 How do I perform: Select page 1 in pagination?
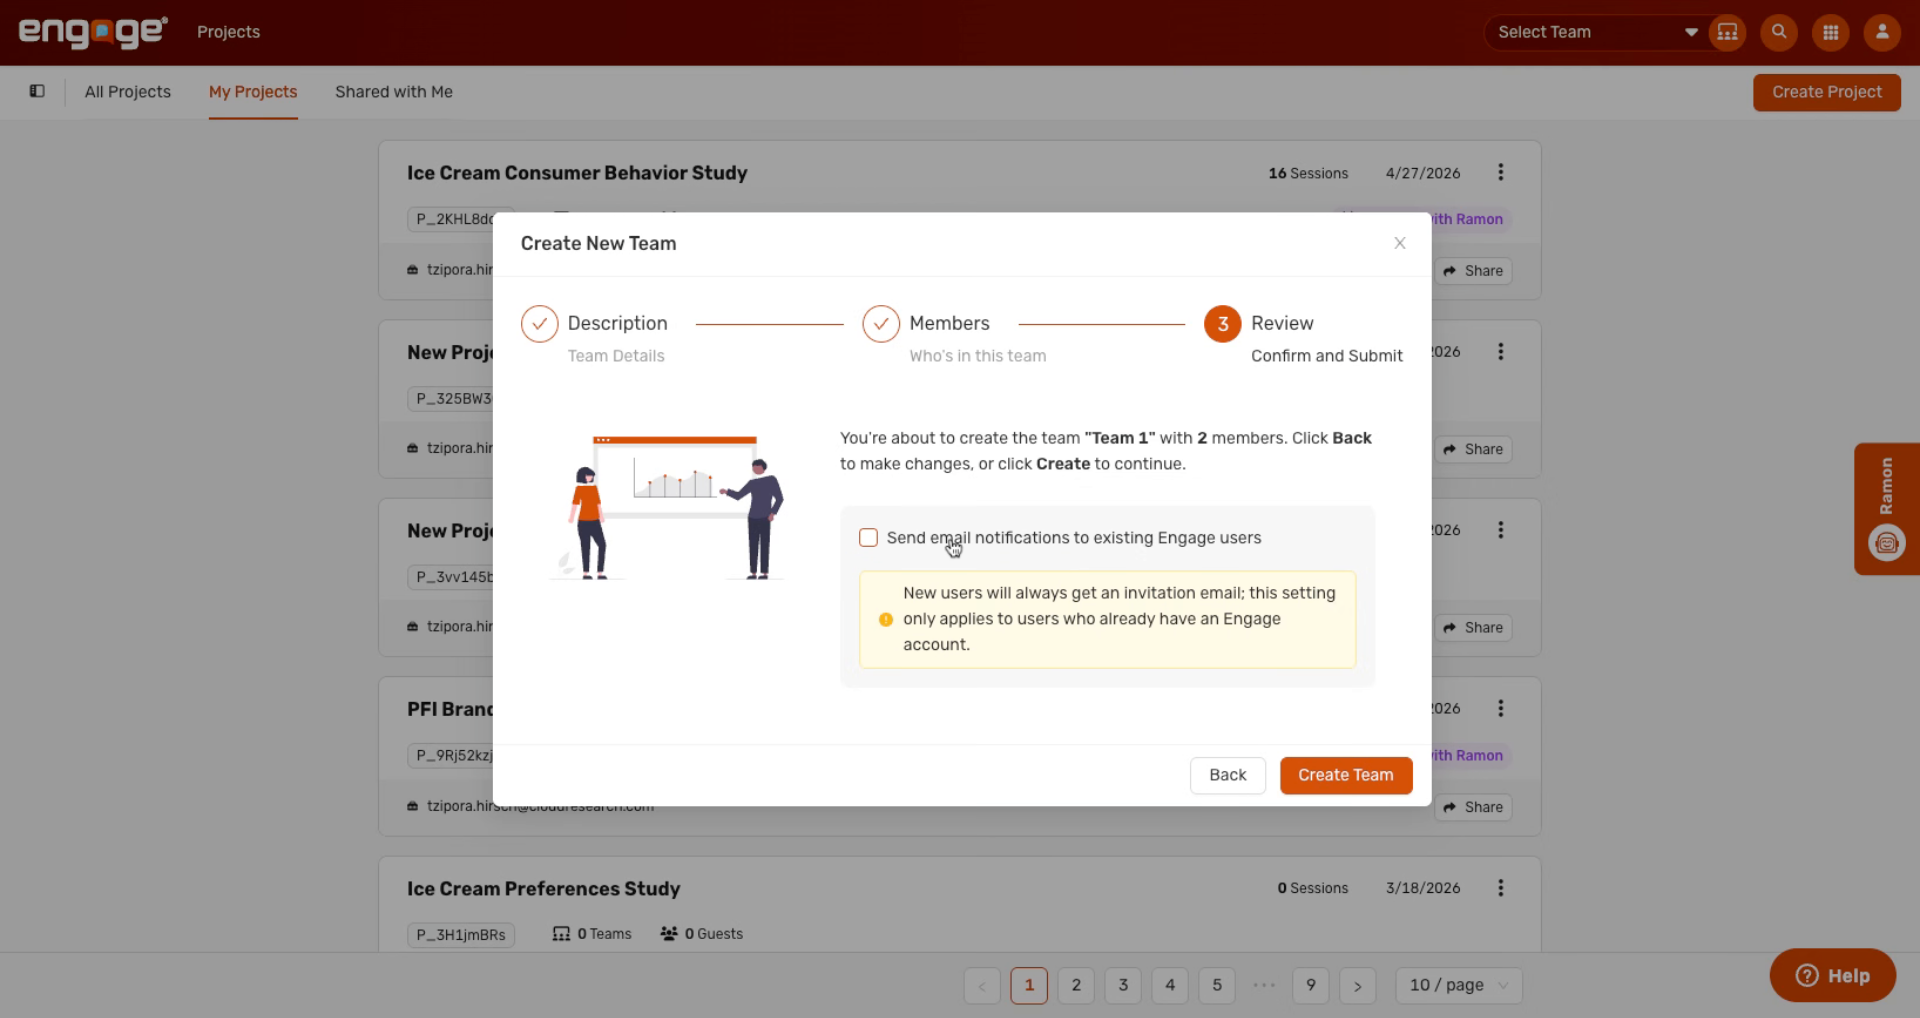[x=1029, y=985]
